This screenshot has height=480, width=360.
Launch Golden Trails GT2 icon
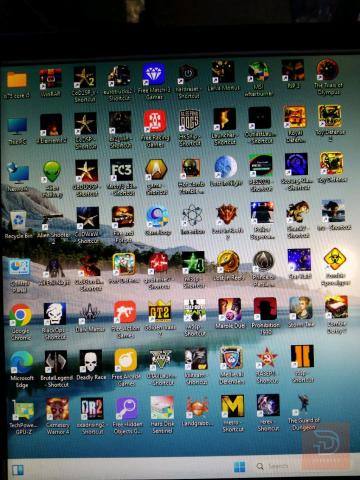[x=160, y=311]
